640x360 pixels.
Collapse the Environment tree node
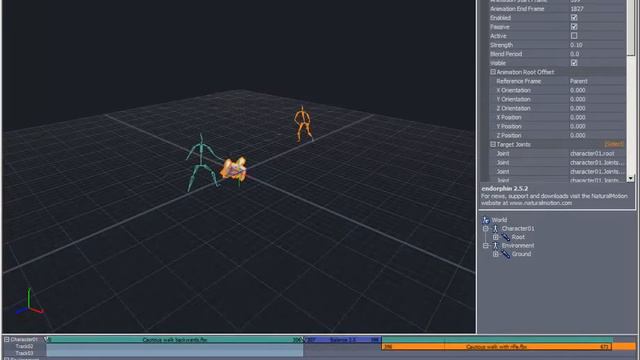point(486,245)
